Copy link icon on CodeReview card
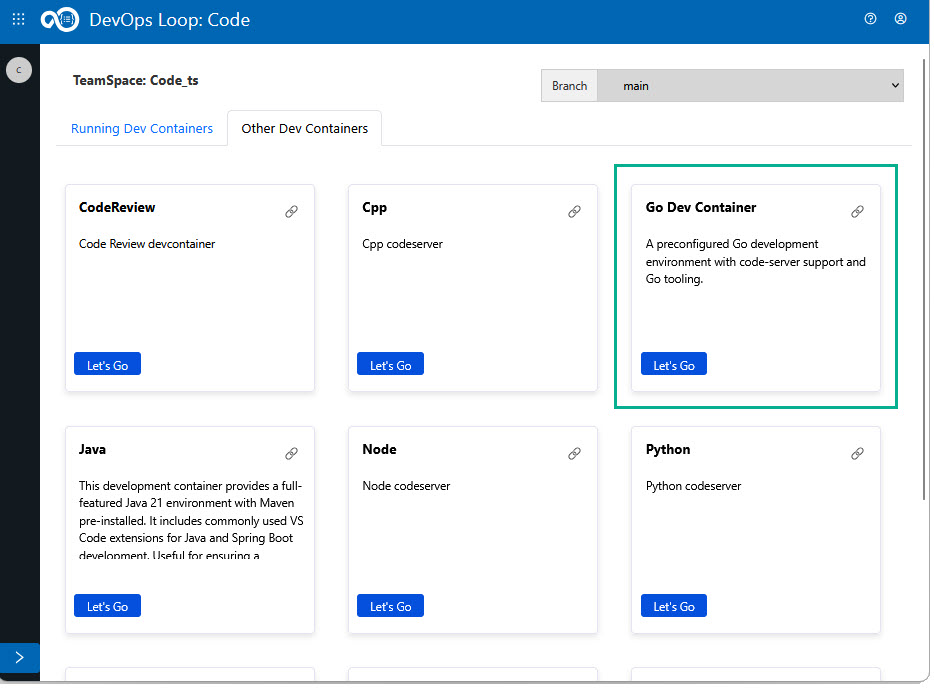This screenshot has height=690, width=934. point(291,212)
